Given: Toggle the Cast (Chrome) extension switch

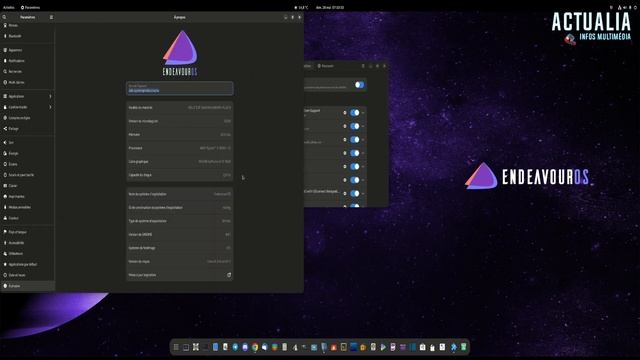Looking at the screenshot, I should click(x=355, y=193).
